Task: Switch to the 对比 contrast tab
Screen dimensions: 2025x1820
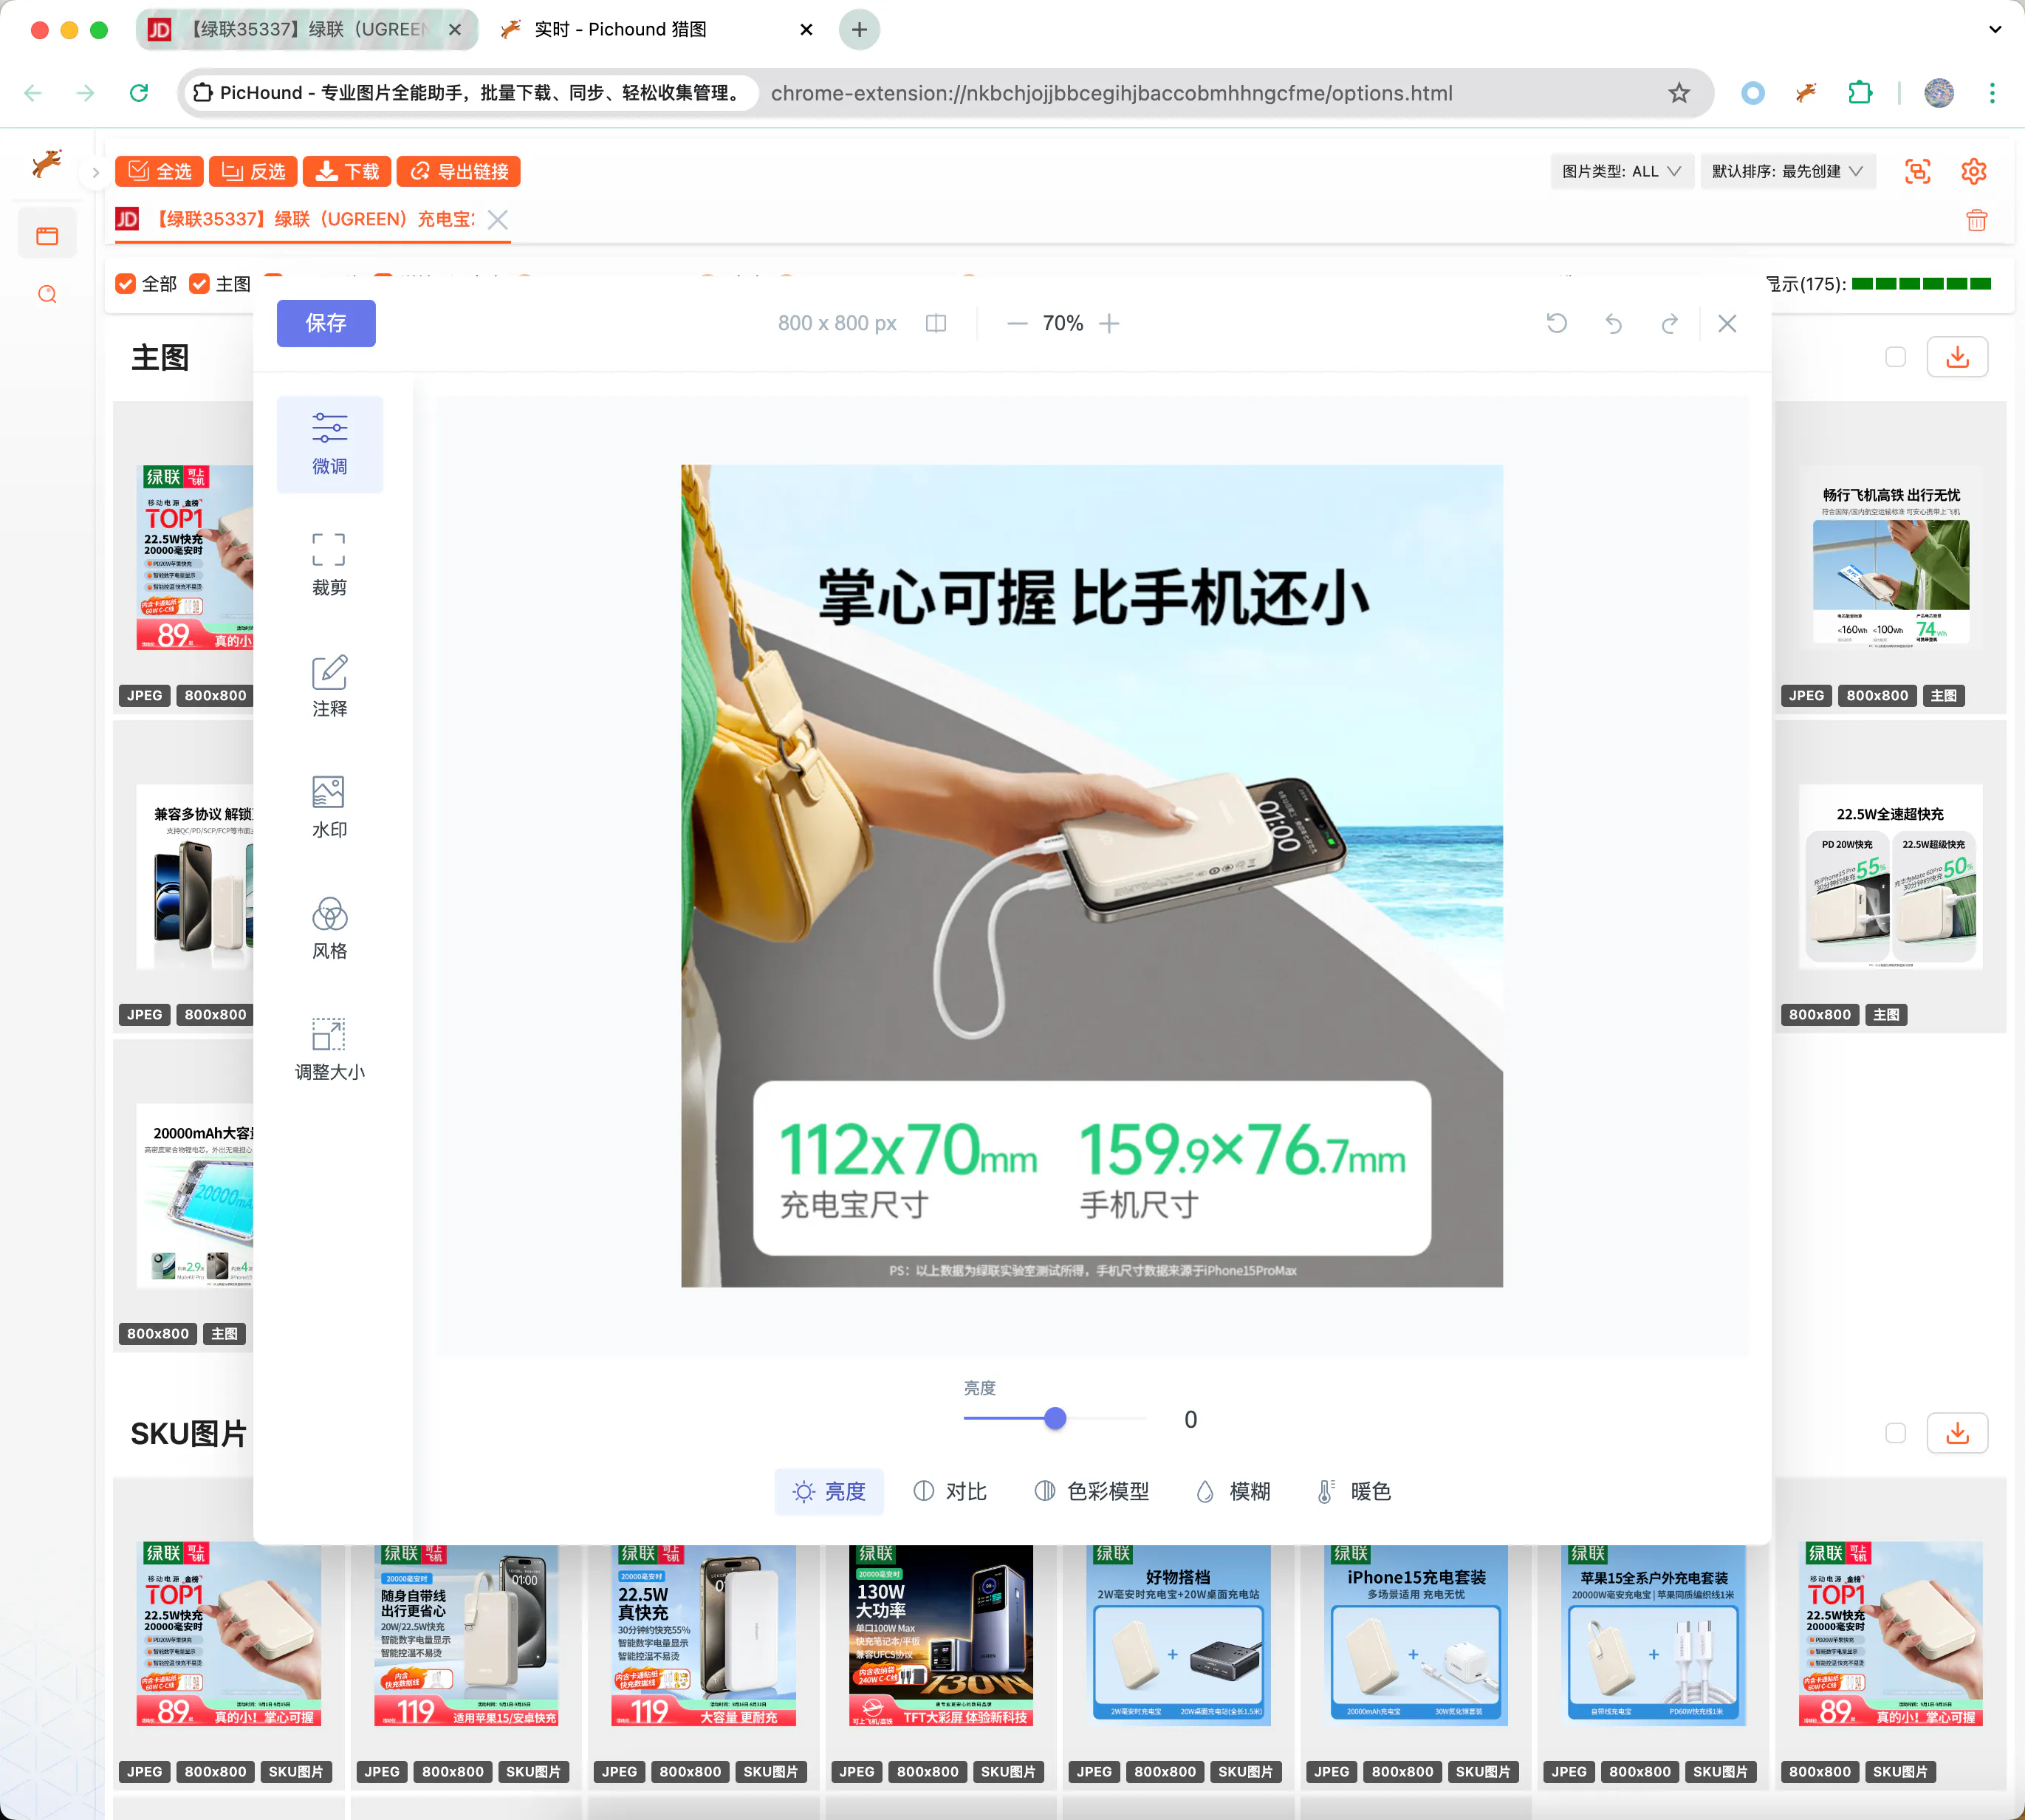Action: coord(950,1491)
